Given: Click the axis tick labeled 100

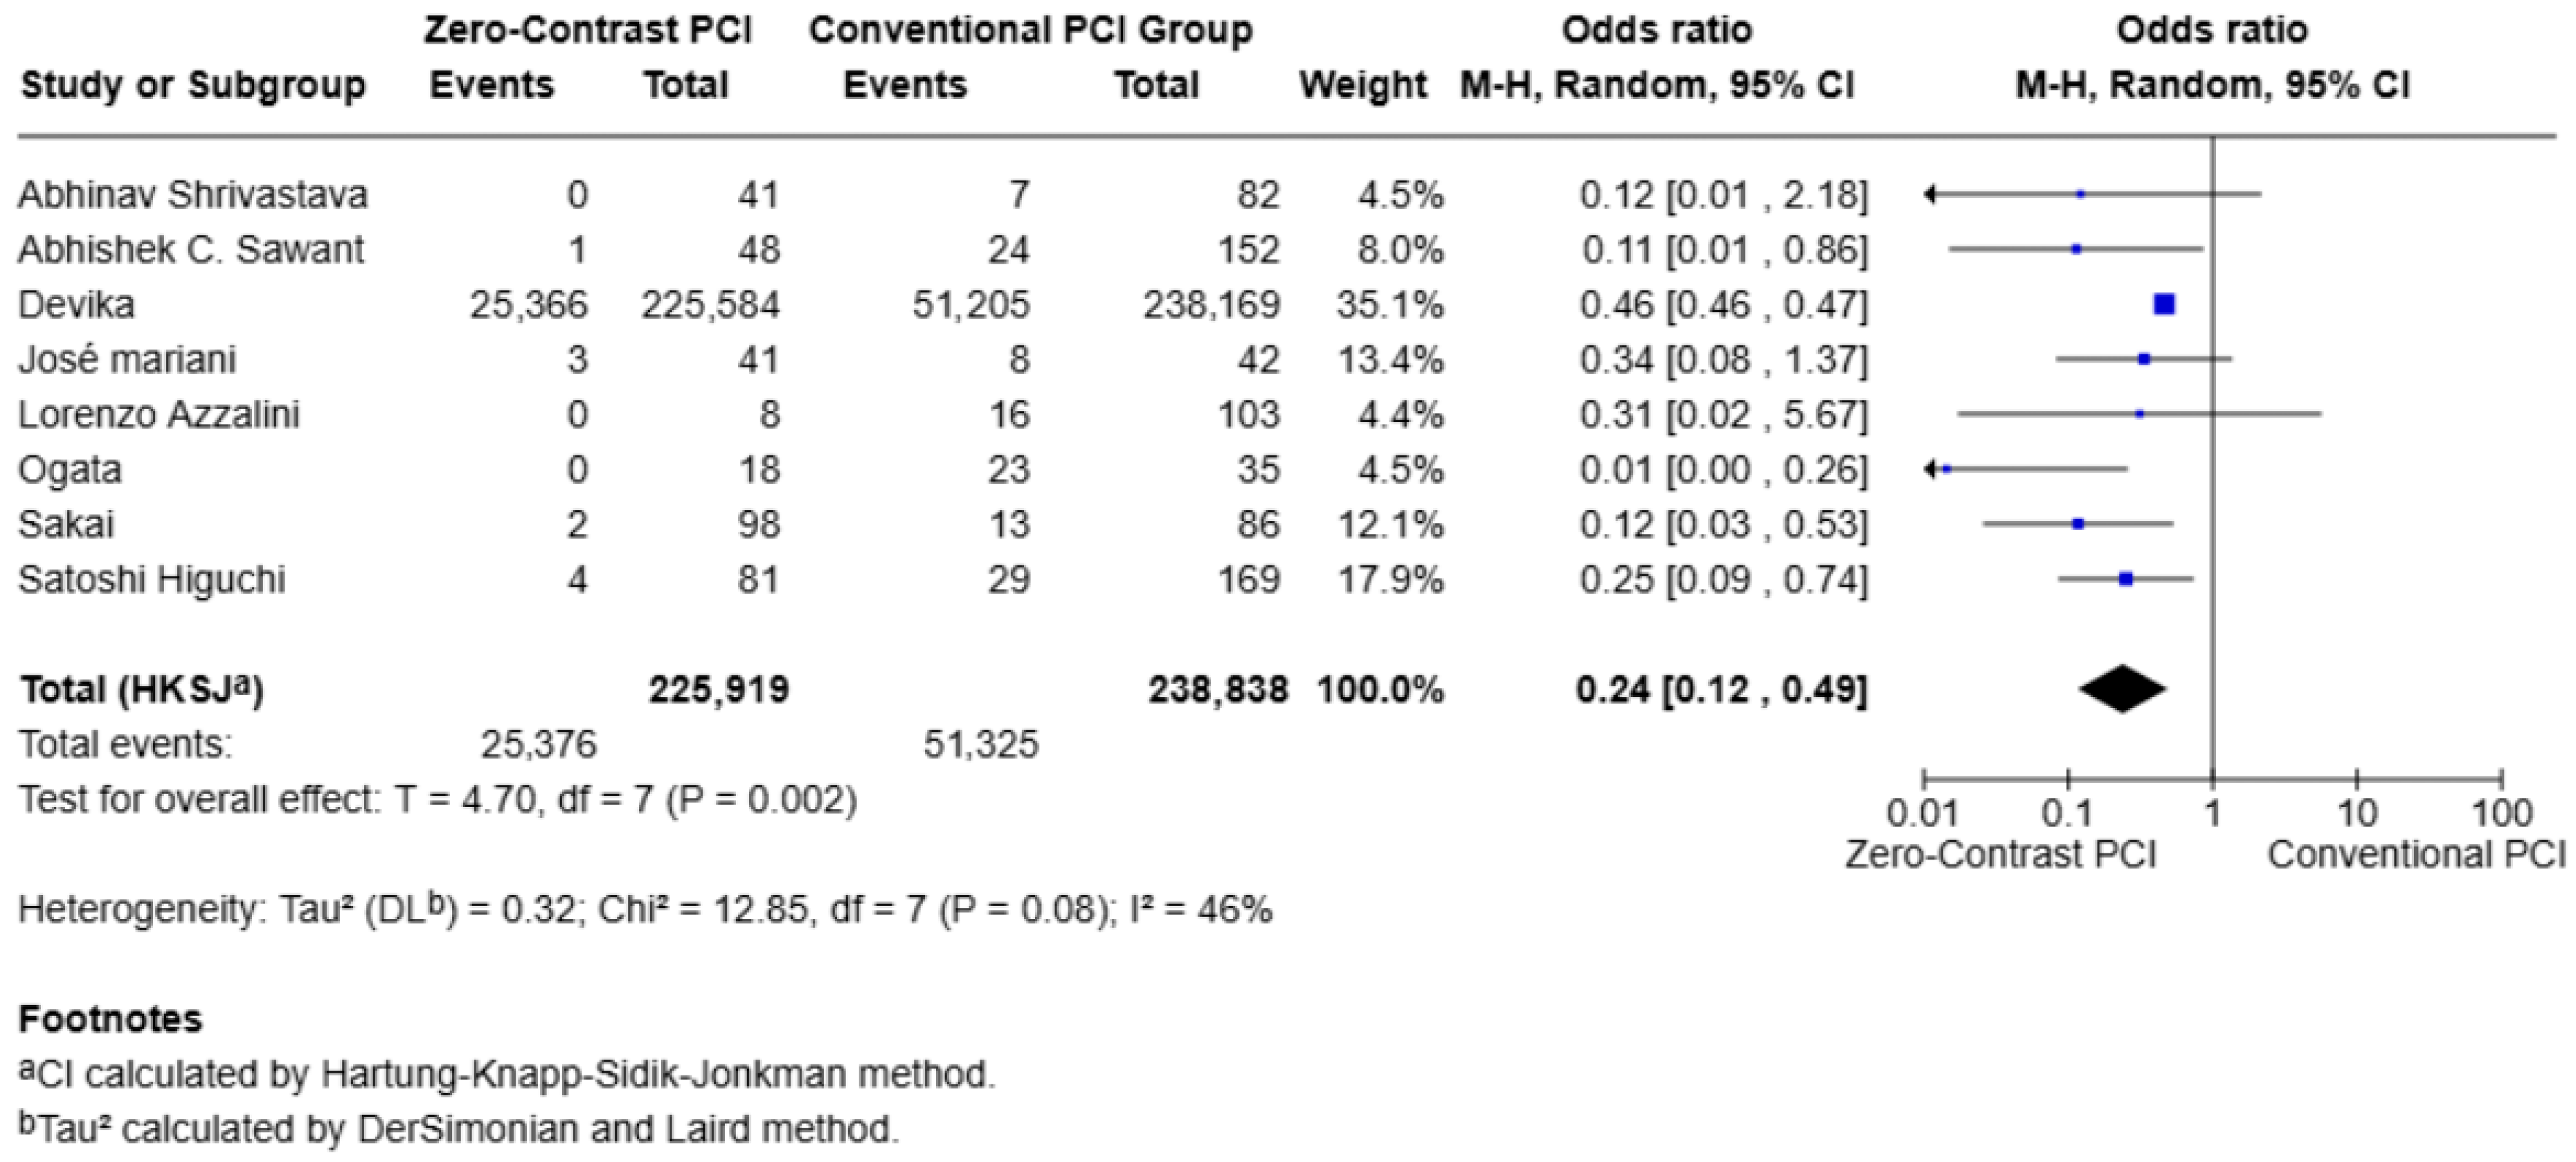Looking at the screenshot, I should point(2502,813).
